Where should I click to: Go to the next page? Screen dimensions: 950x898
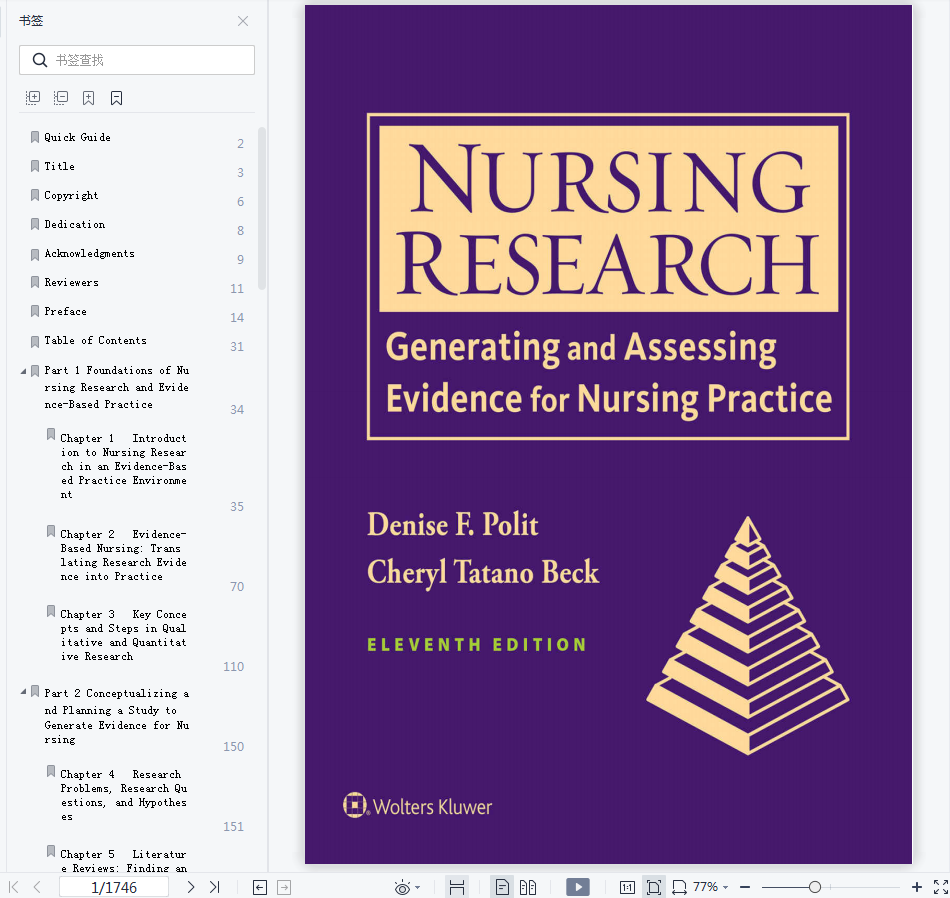pyautogui.click(x=191, y=887)
